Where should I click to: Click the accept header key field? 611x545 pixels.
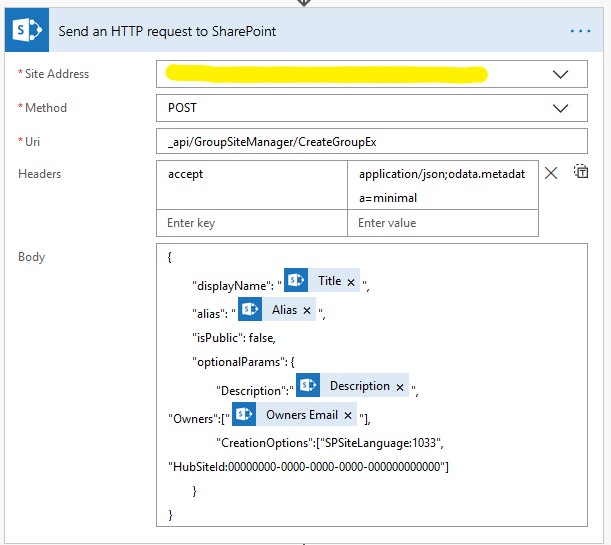click(252, 185)
